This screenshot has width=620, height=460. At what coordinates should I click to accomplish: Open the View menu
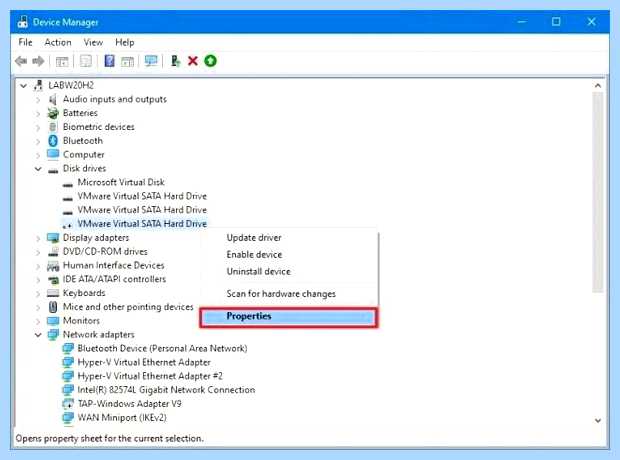click(x=93, y=42)
